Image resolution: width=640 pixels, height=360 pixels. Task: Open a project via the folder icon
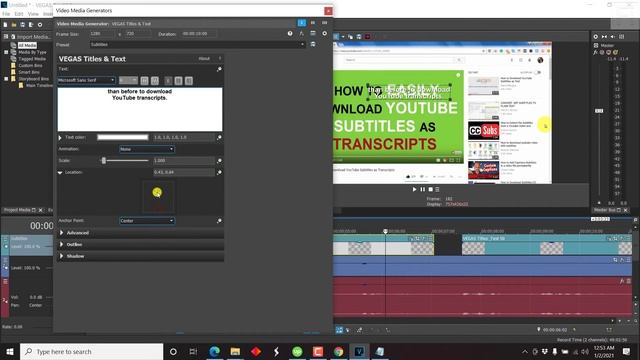pyautogui.click(x=14, y=25)
